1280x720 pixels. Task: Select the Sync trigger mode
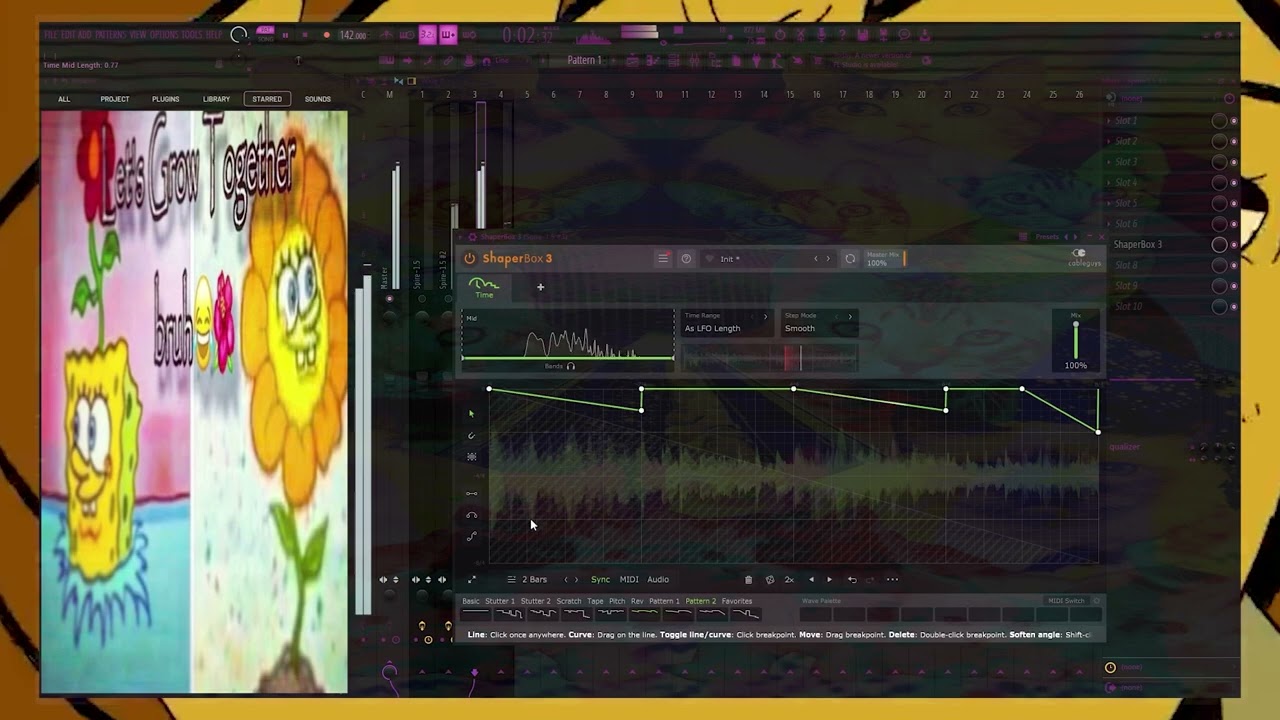600,579
